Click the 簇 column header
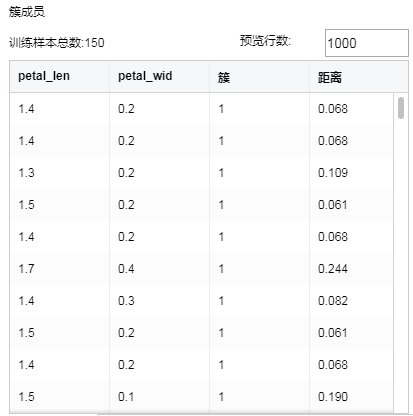Viewport: 413px width, 416px height. [x=224, y=78]
